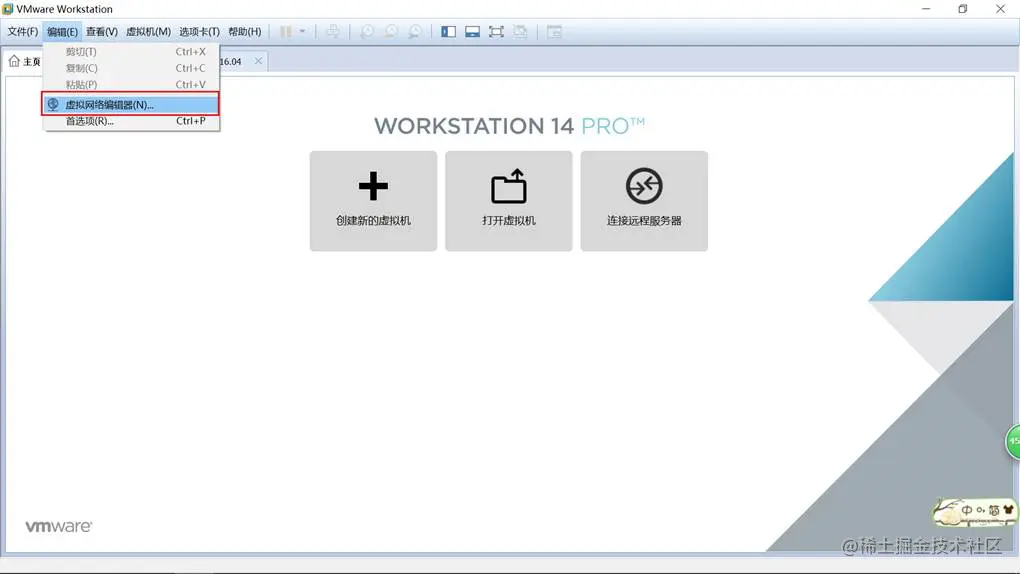Open the 虚拟机(M) menu
1020x574 pixels.
(x=148, y=31)
